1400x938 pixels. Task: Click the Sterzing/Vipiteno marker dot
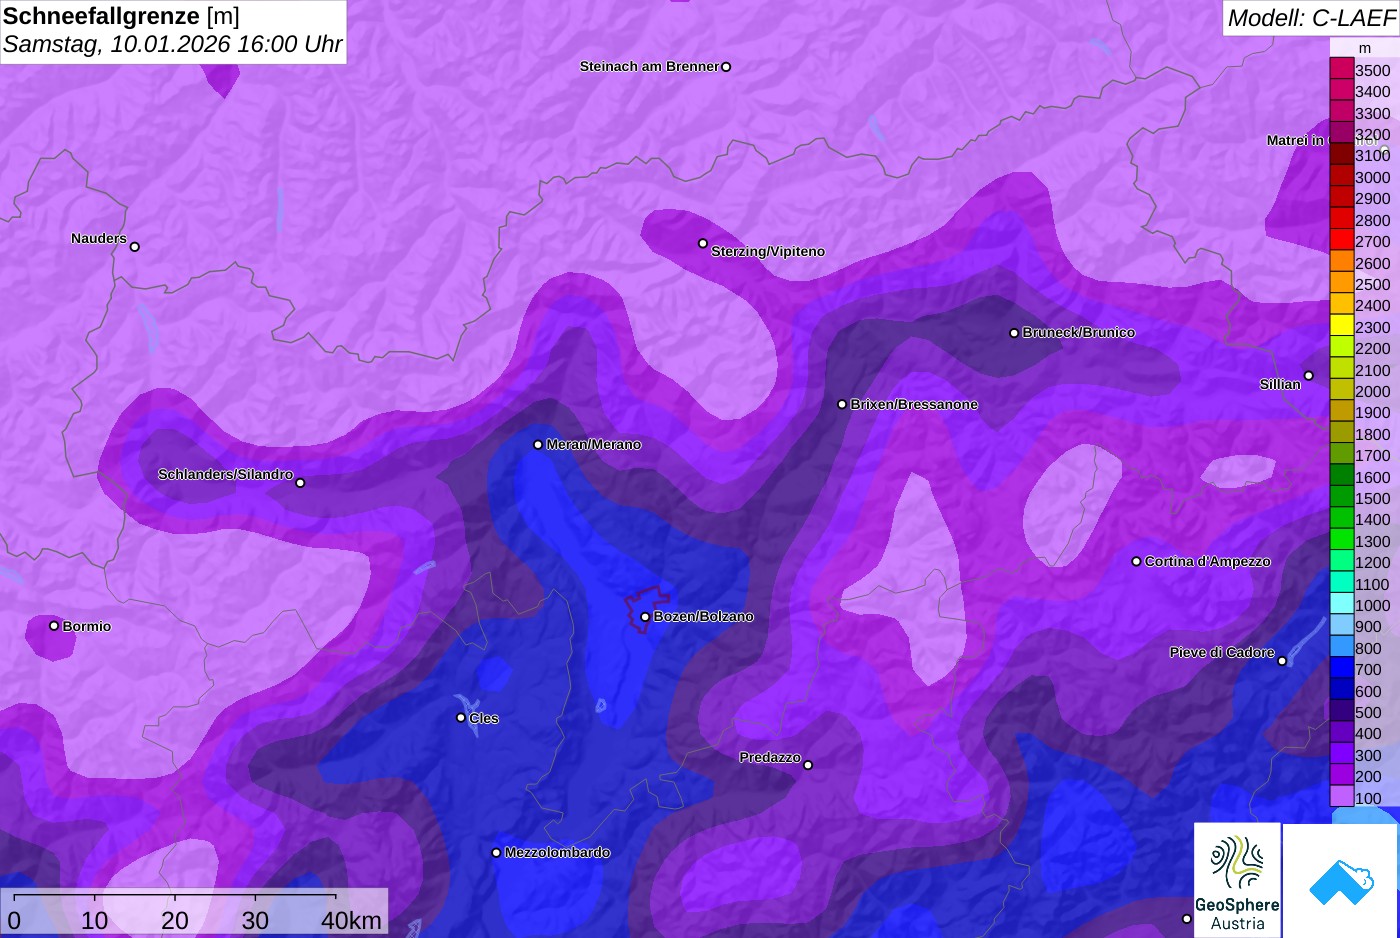[703, 243]
